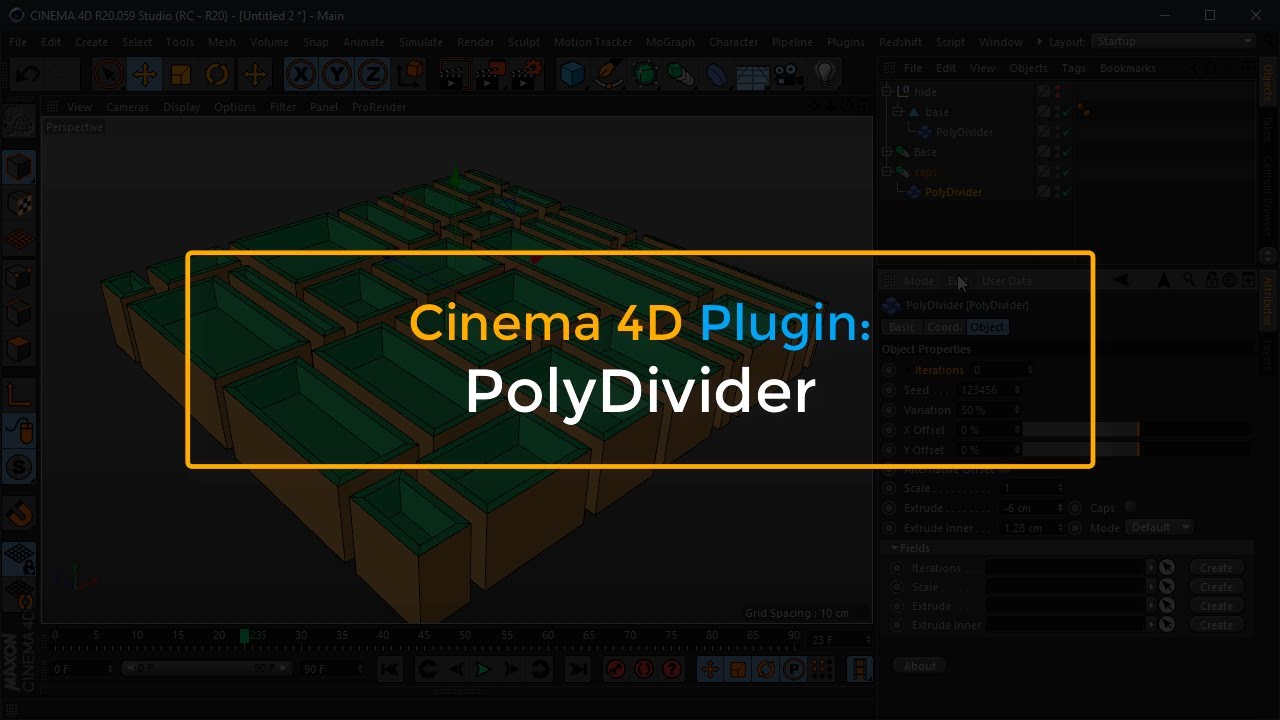Expand the capital Base object

tap(887, 152)
